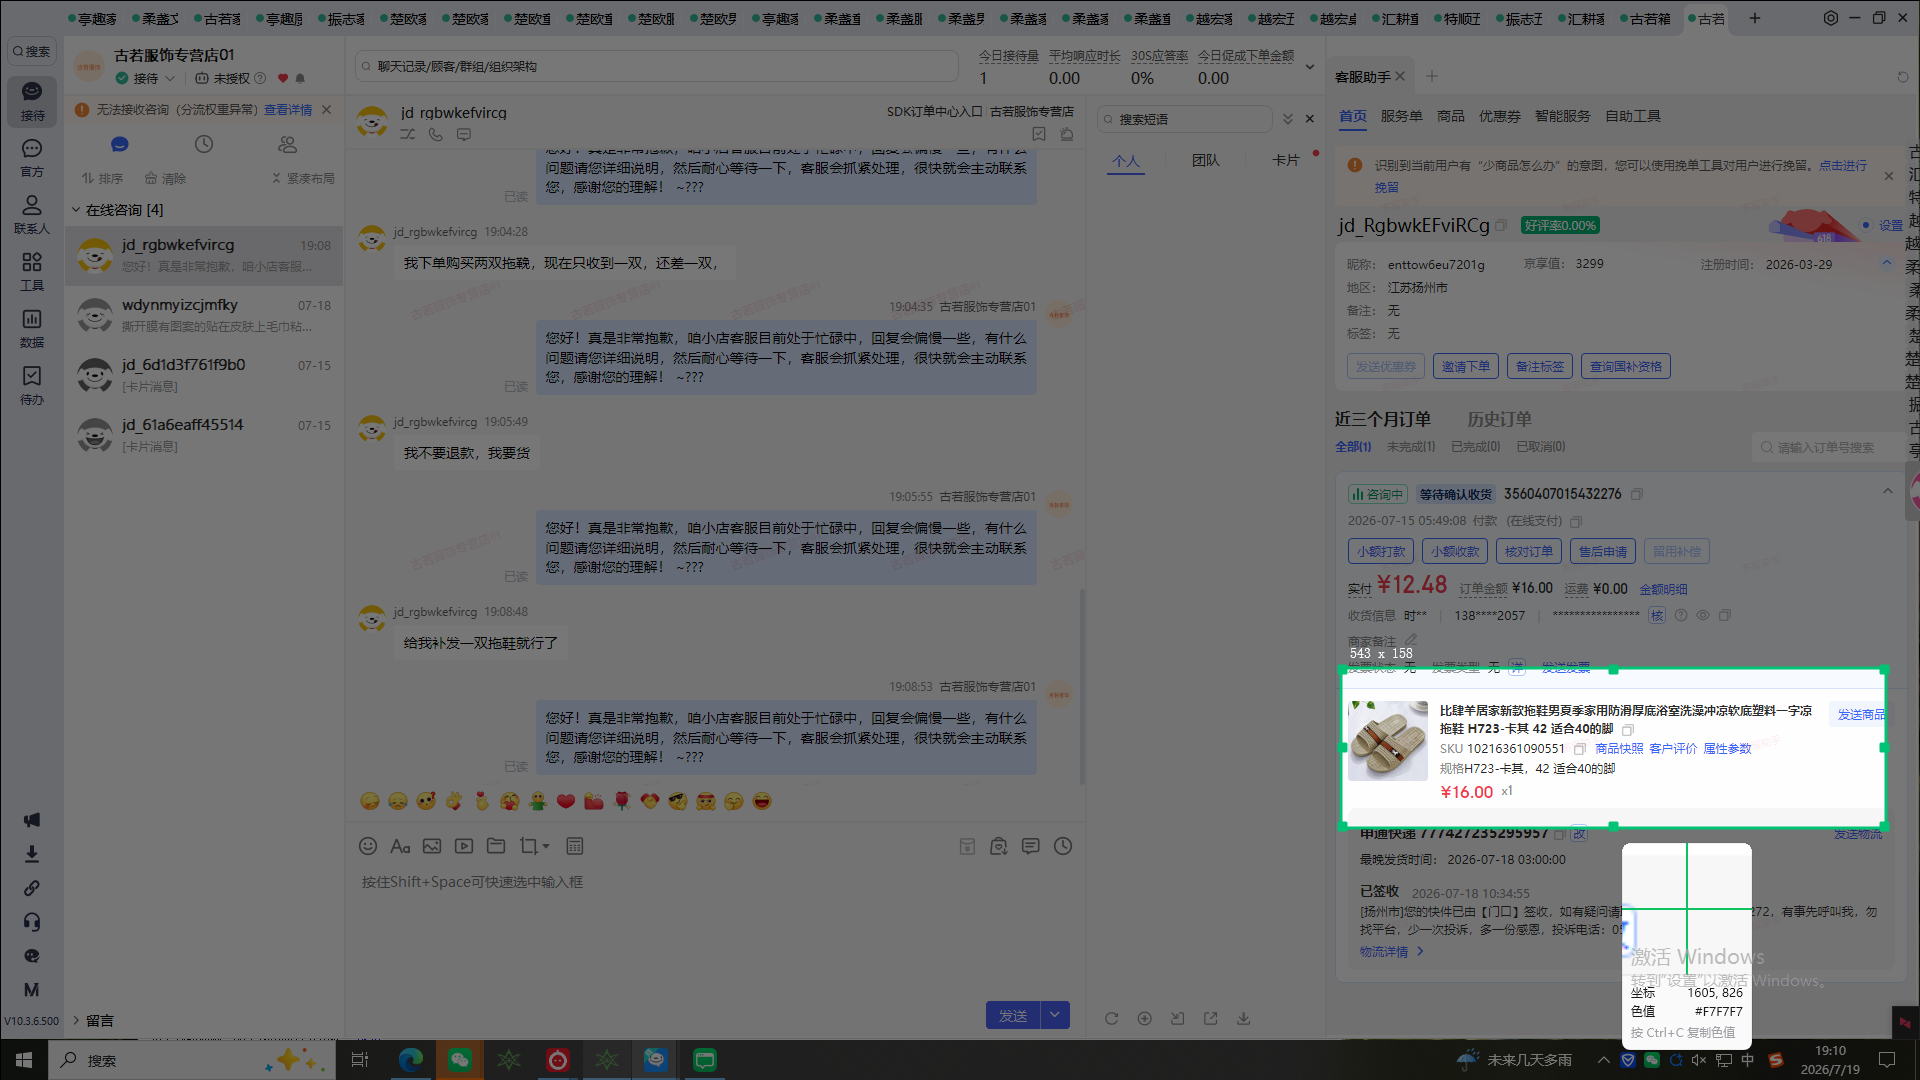Collapse the order card 3560407015432276
The height and width of the screenshot is (1080, 1920).
[1887, 491]
